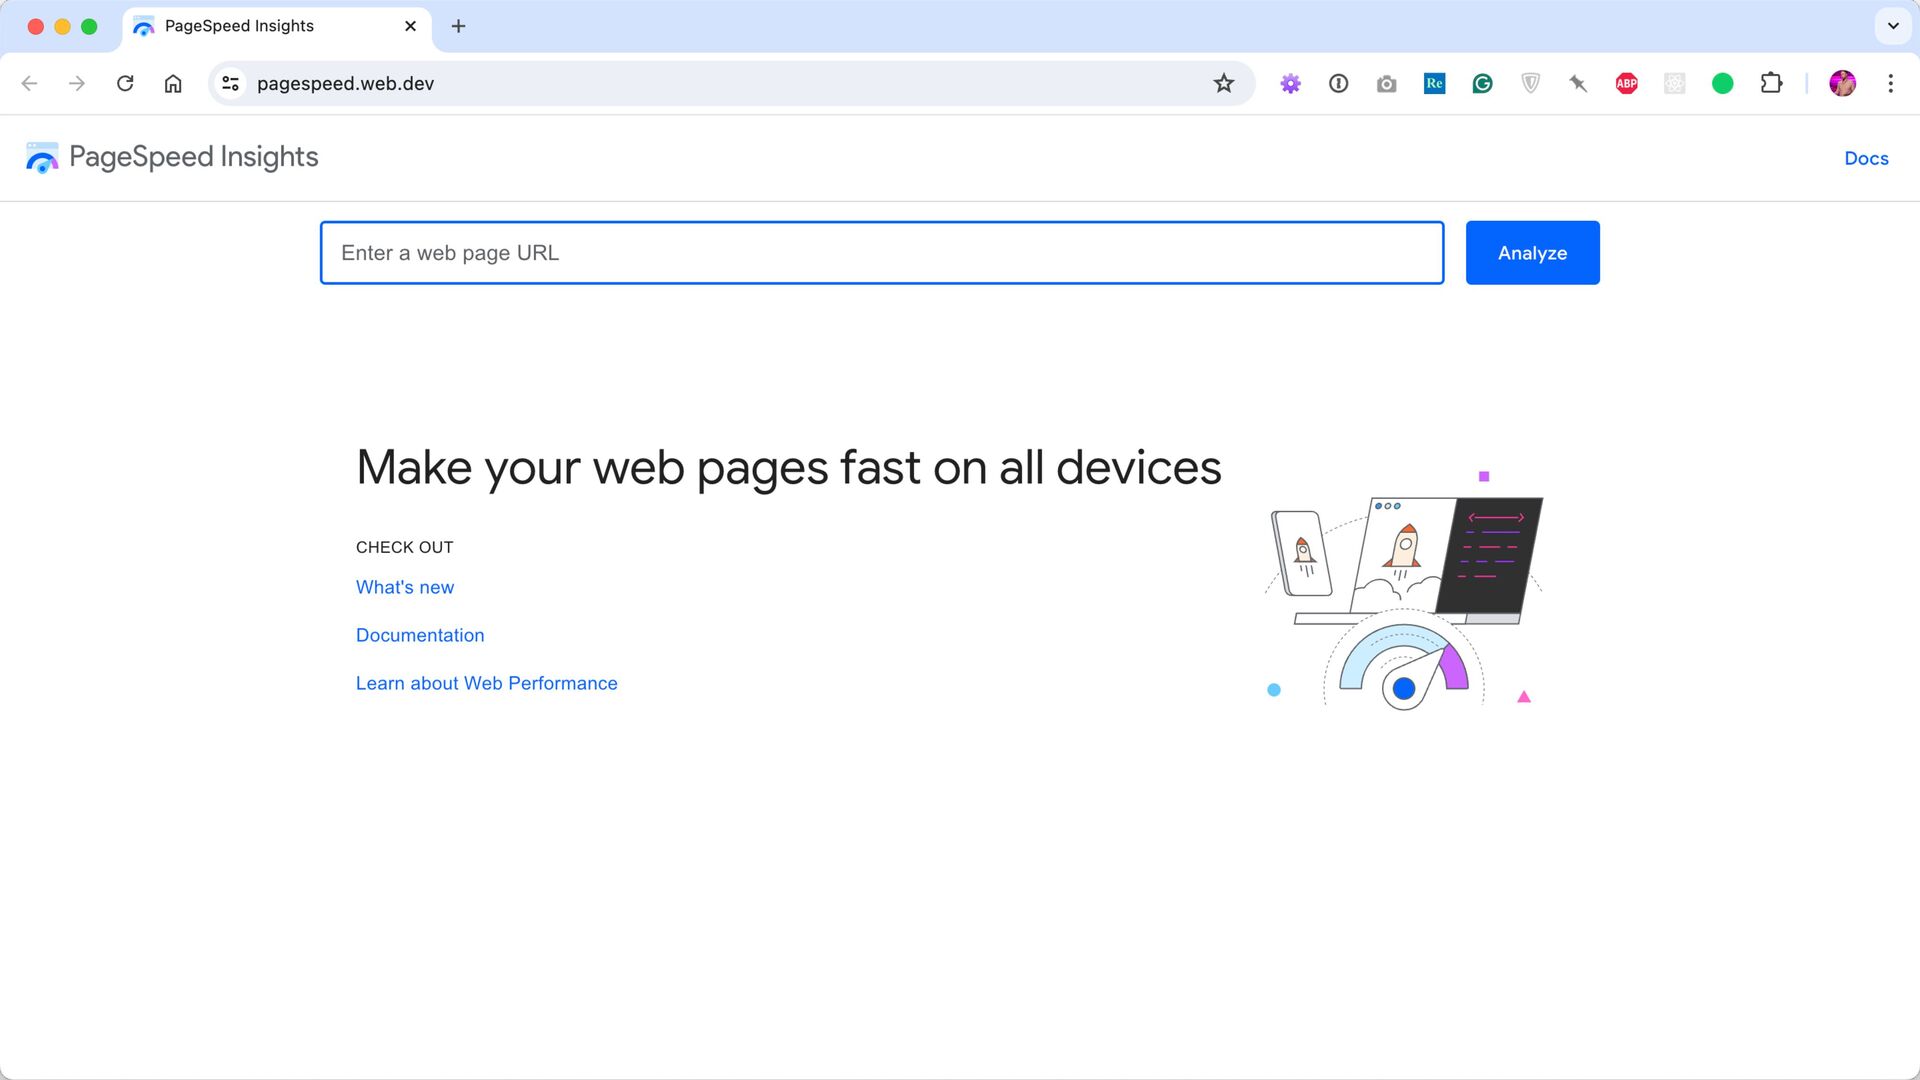Viewport: 1920px width, 1080px height.
Task: Go to the browser home page
Action: [x=173, y=83]
